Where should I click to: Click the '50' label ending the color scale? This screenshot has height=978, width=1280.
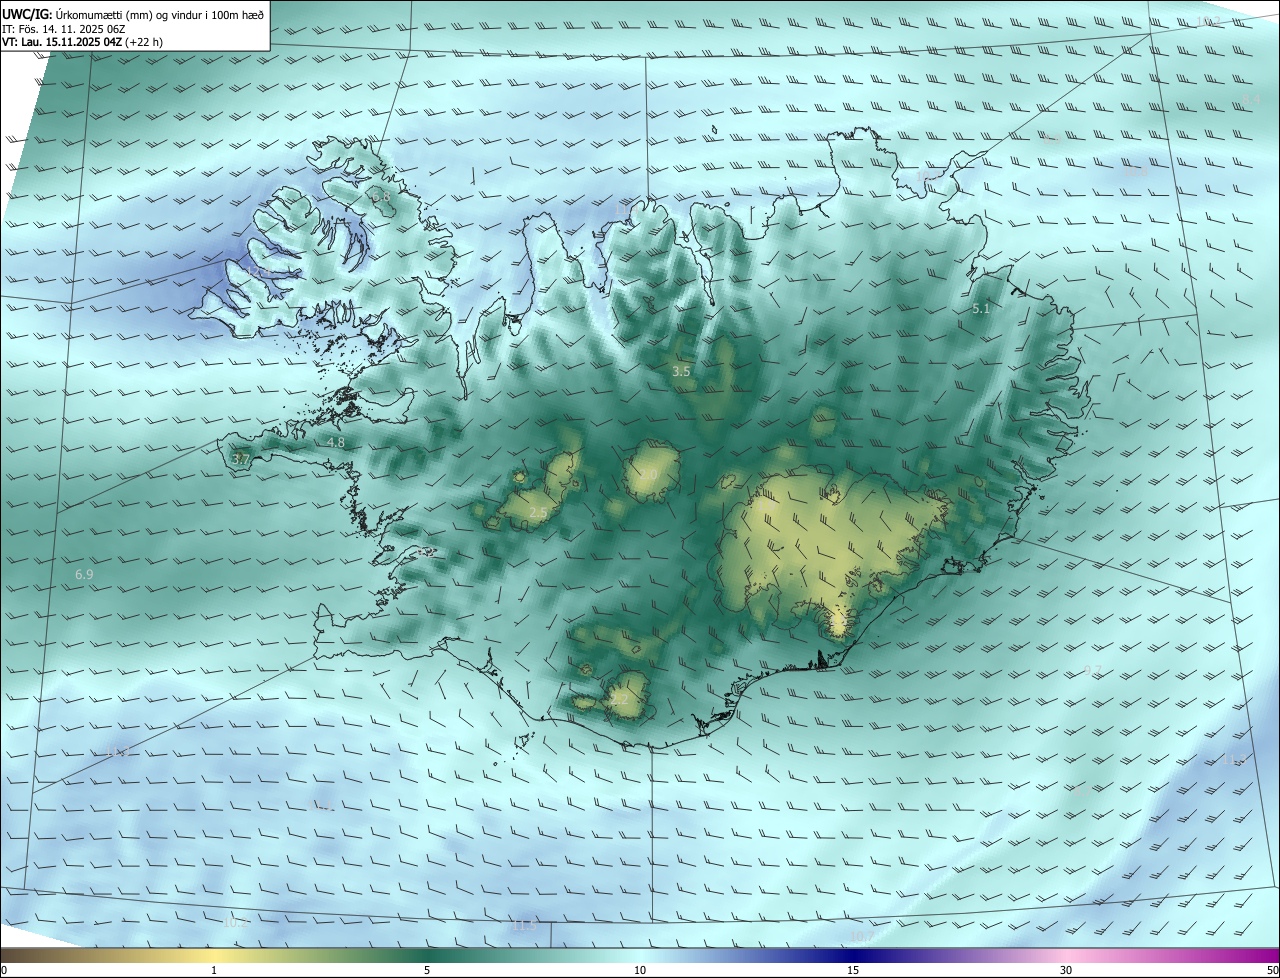click(1272, 970)
